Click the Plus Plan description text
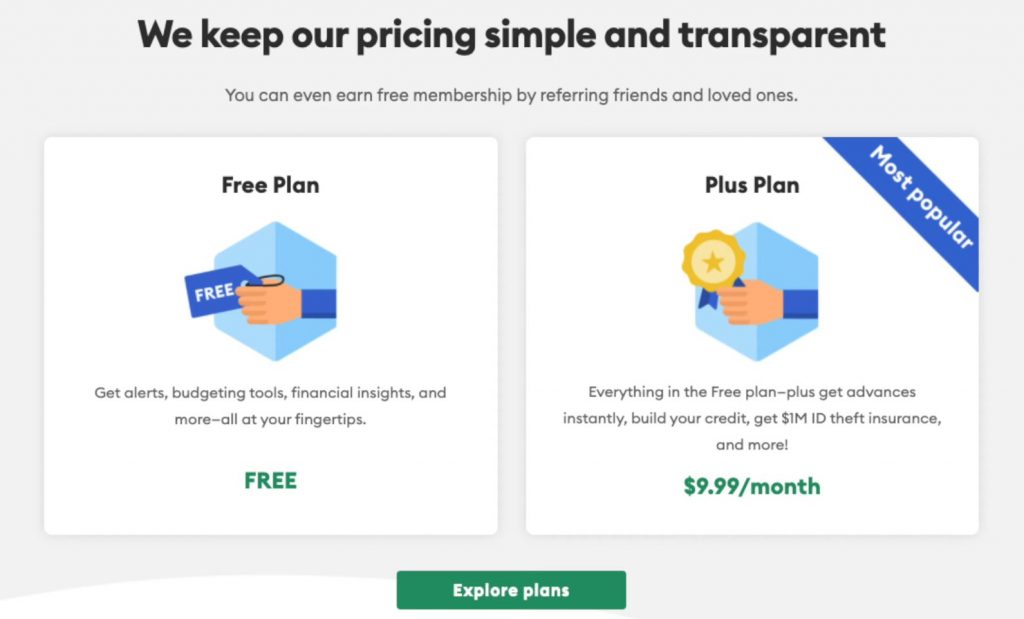Viewport: 1024px width, 619px height. pos(752,418)
